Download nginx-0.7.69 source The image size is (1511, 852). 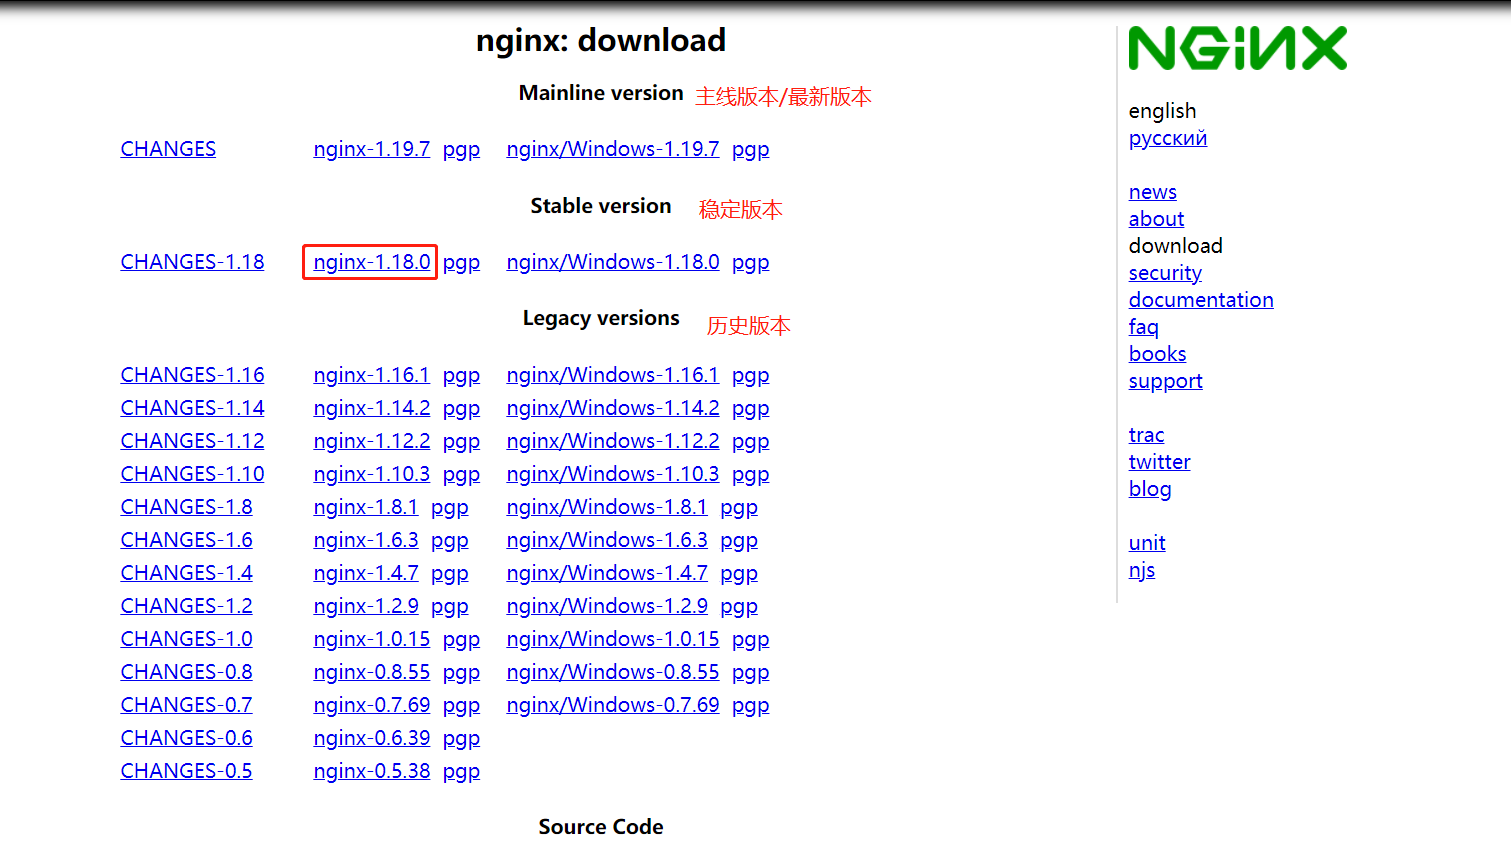(x=372, y=705)
